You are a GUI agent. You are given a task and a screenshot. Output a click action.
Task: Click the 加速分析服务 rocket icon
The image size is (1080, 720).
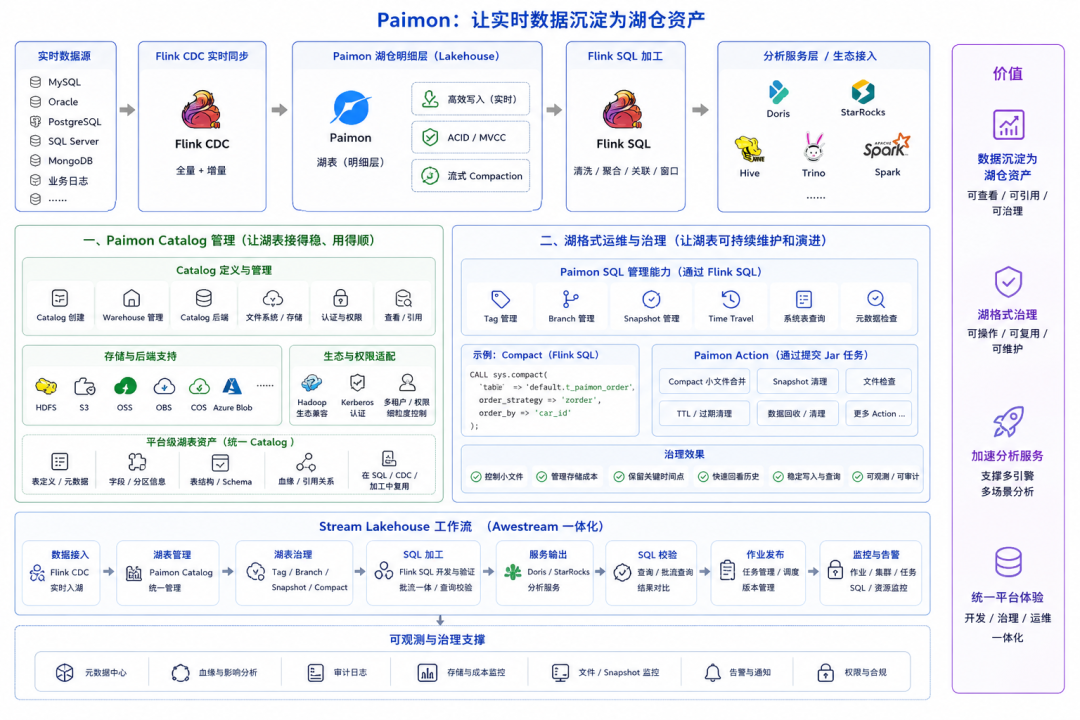1008,422
